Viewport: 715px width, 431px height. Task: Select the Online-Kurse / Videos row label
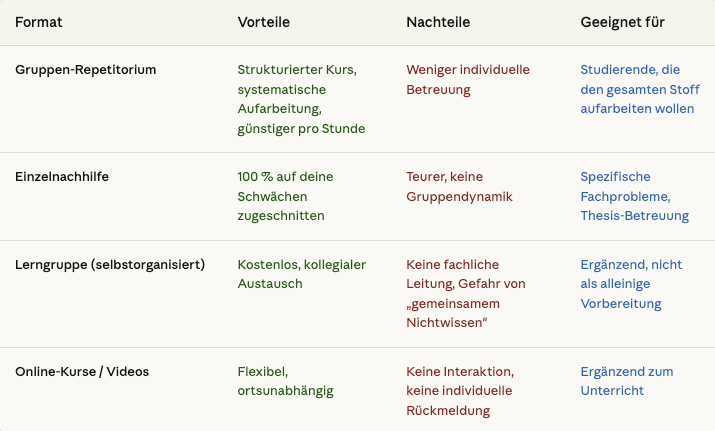click(x=82, y=372)
